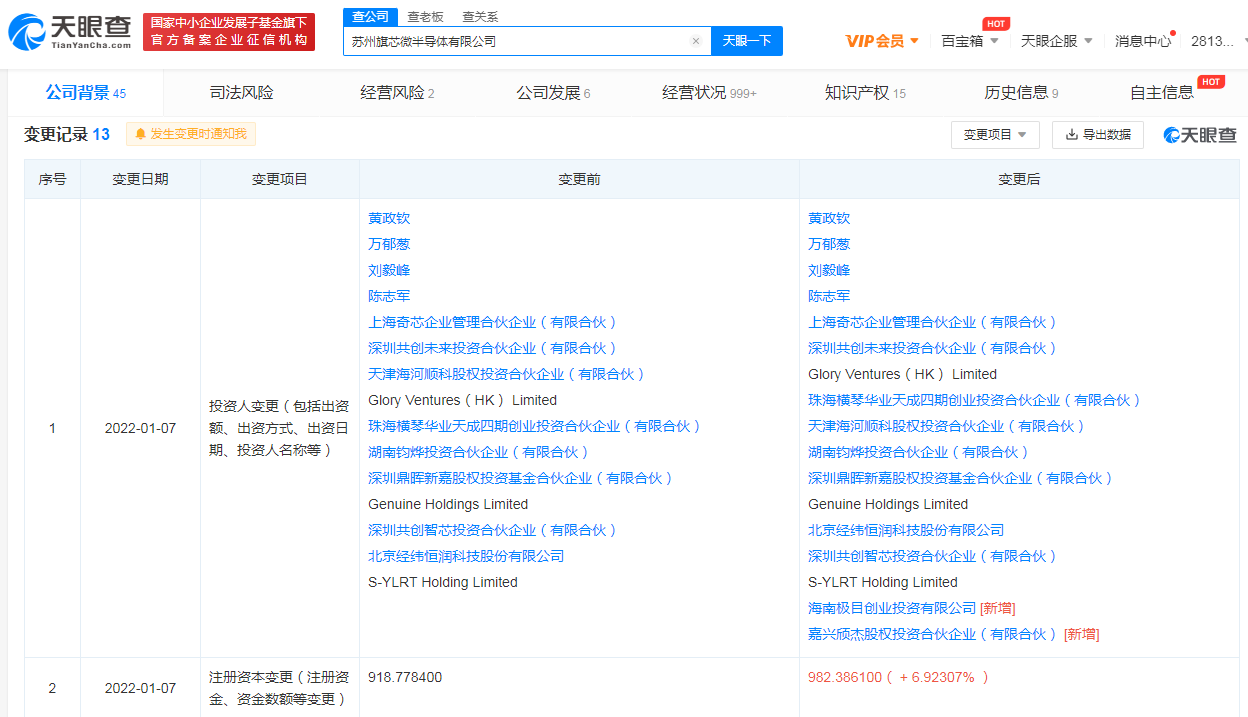Open the VIP会员 dropdown
Viewport: 1248px width, 717px height.
tap(882, 41)
